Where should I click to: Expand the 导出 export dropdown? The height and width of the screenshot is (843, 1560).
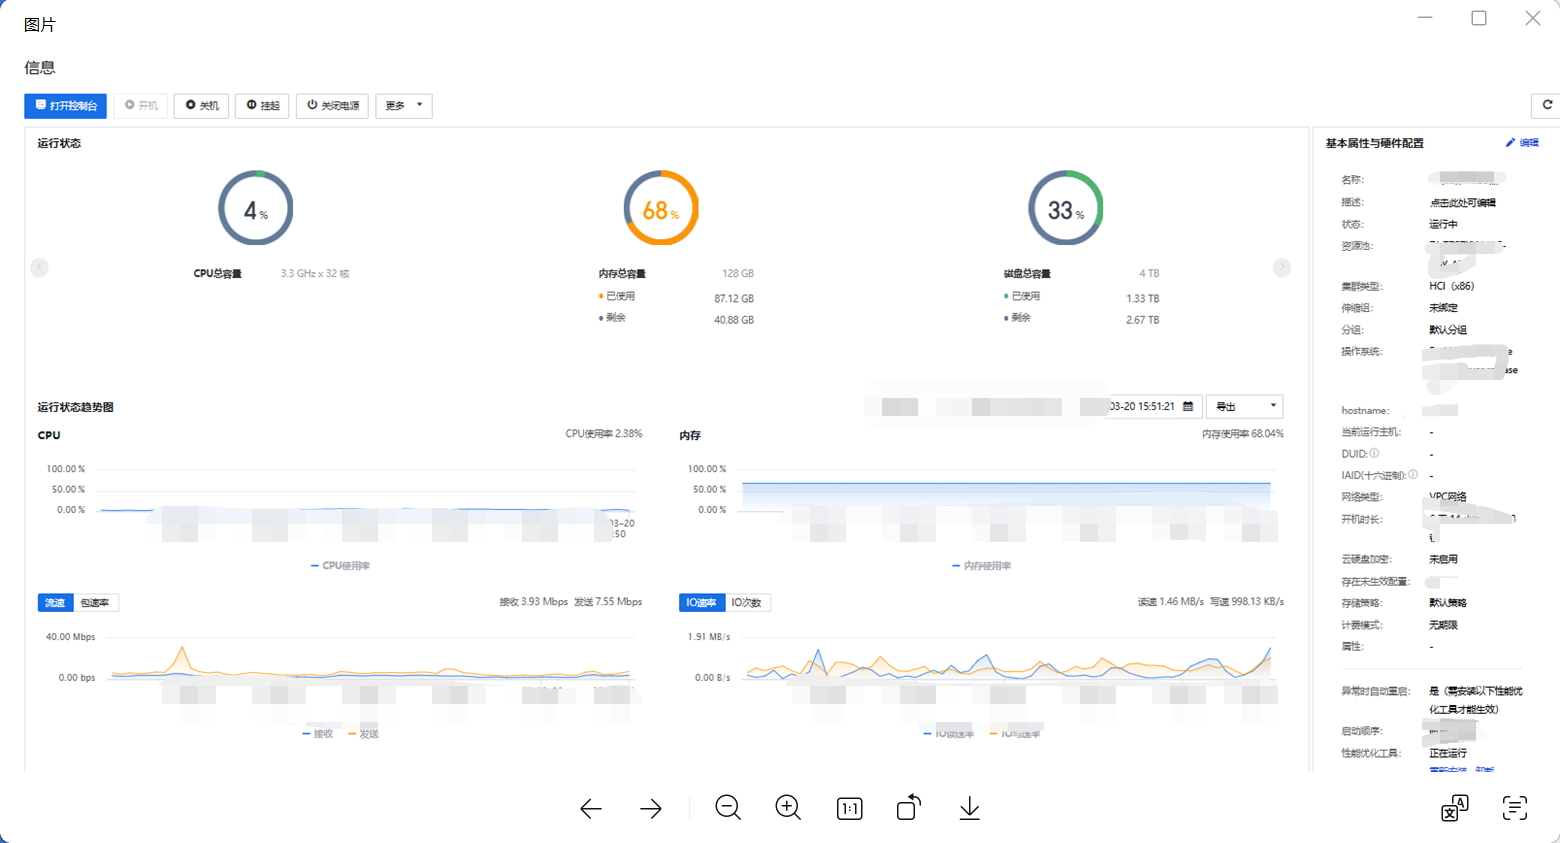[x=1244, y=407]
